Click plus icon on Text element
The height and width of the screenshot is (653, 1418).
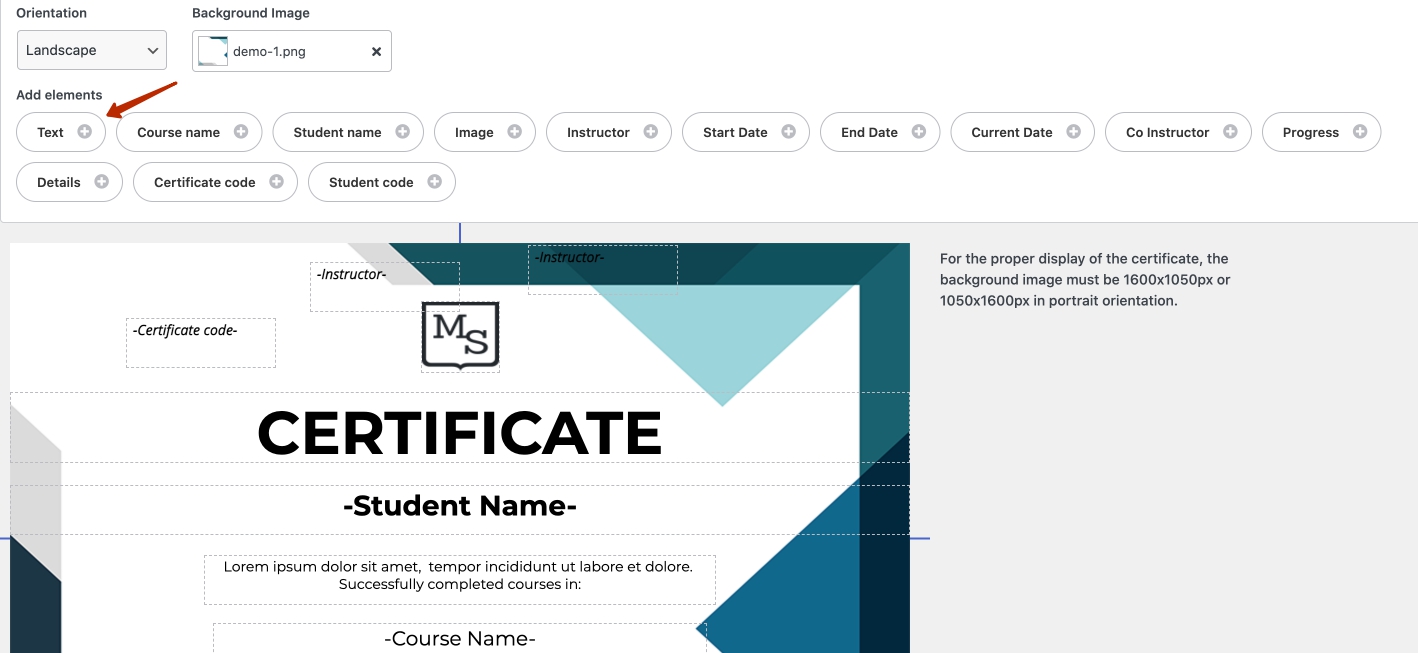pos(85,132)
